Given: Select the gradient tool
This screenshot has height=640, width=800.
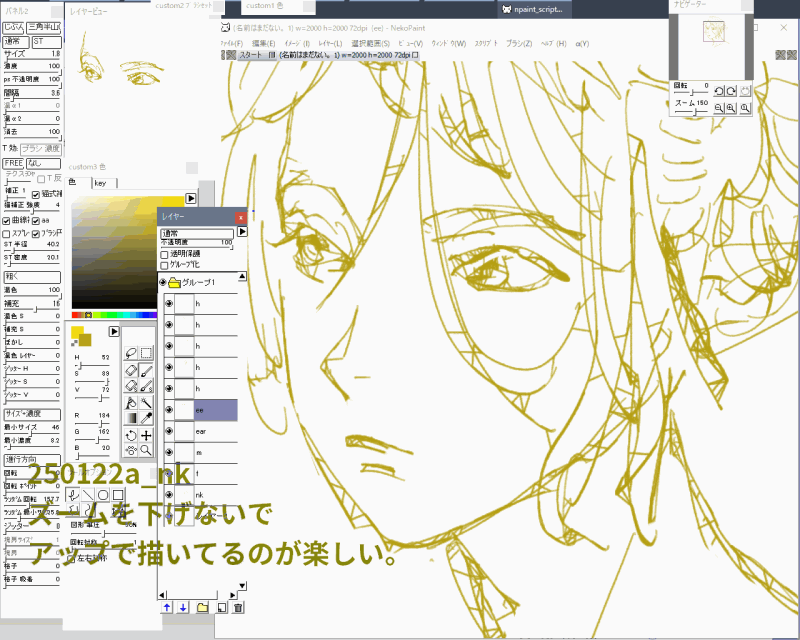Looking at the screenshot, I should [x=131, y=418].
